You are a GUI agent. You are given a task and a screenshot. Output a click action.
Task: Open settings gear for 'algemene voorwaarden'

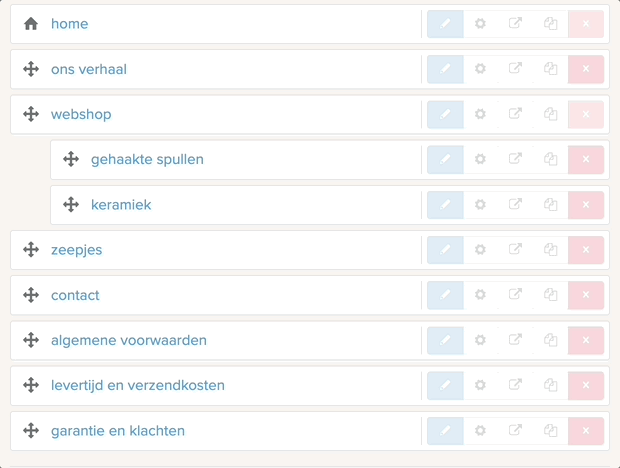[480, 340]
